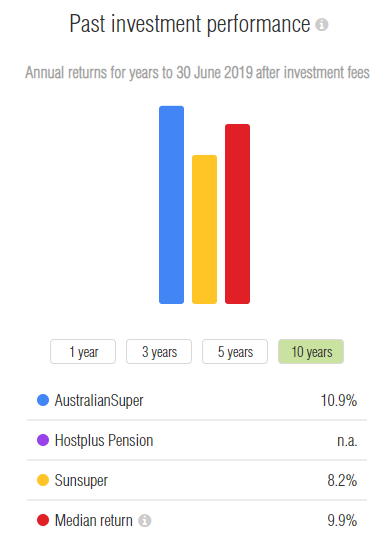This screenshot has height=542, width=370.
Task: Click the blue AustralianSuper bar
Action: (172, 205)
